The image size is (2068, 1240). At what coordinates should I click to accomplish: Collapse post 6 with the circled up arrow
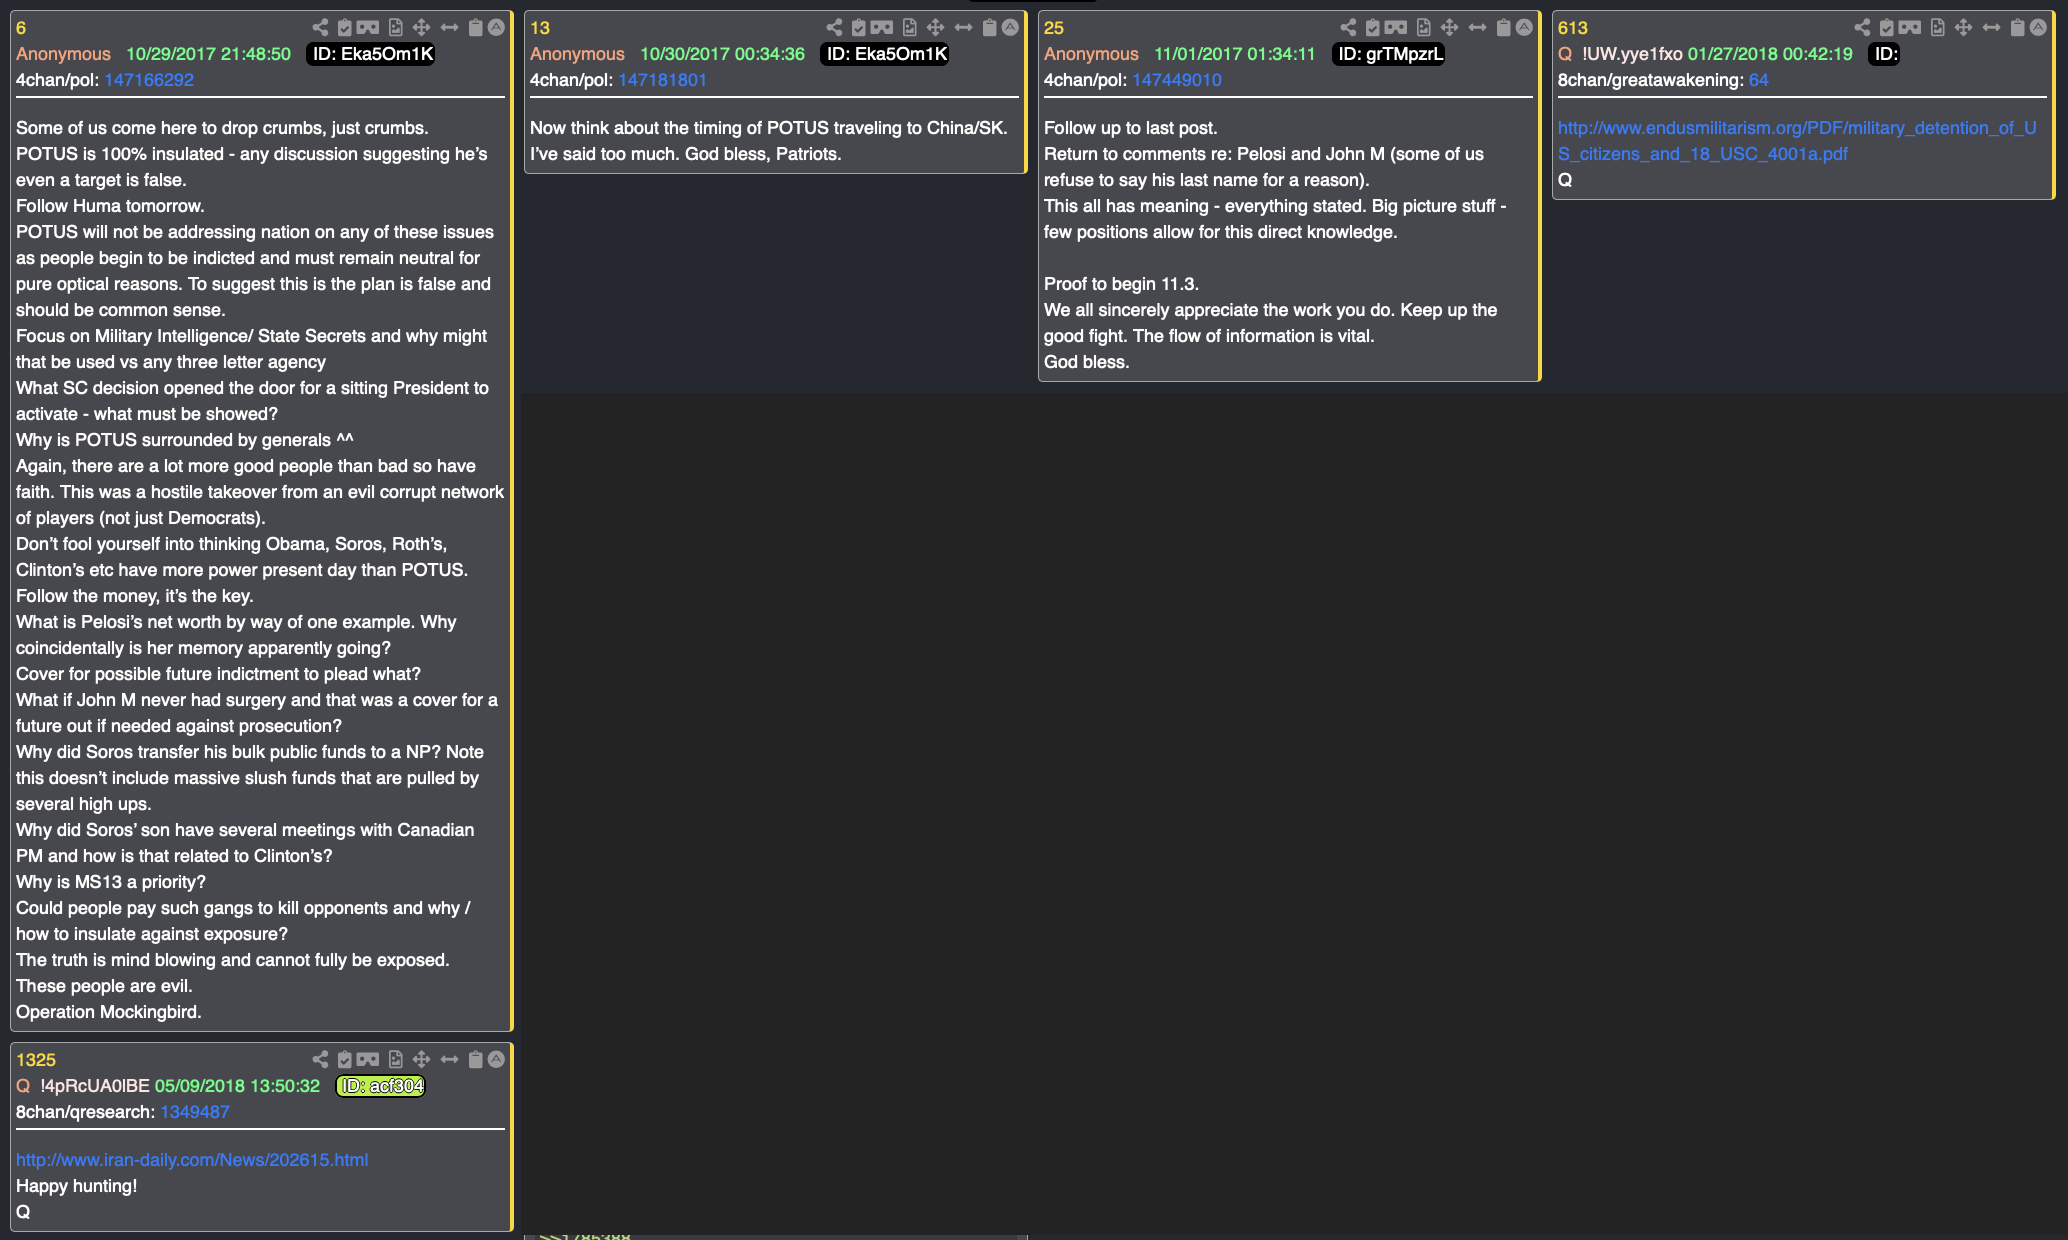pos(496,28)
